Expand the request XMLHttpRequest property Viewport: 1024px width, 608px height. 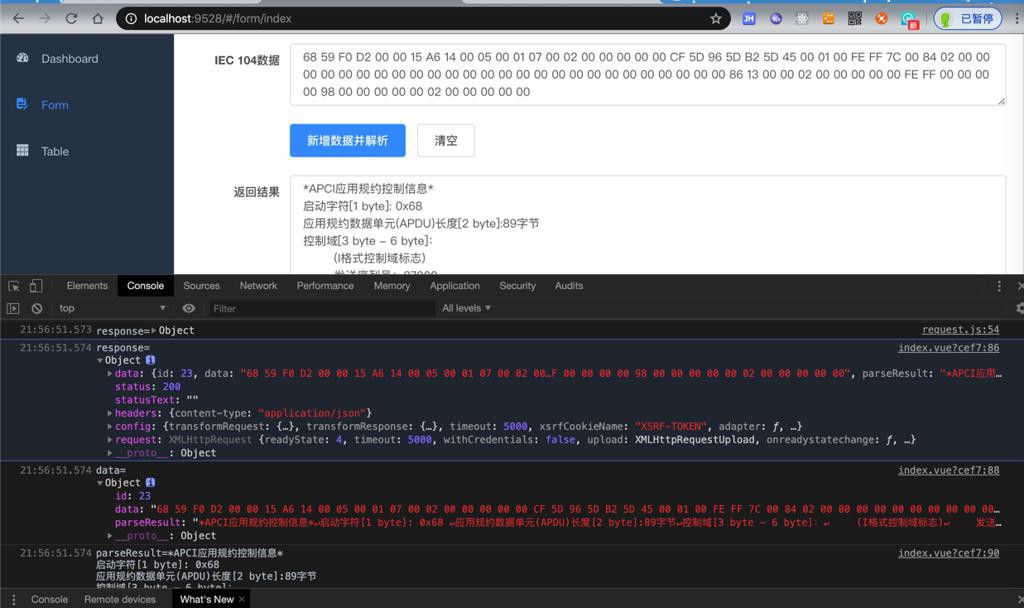click(110, 440)
